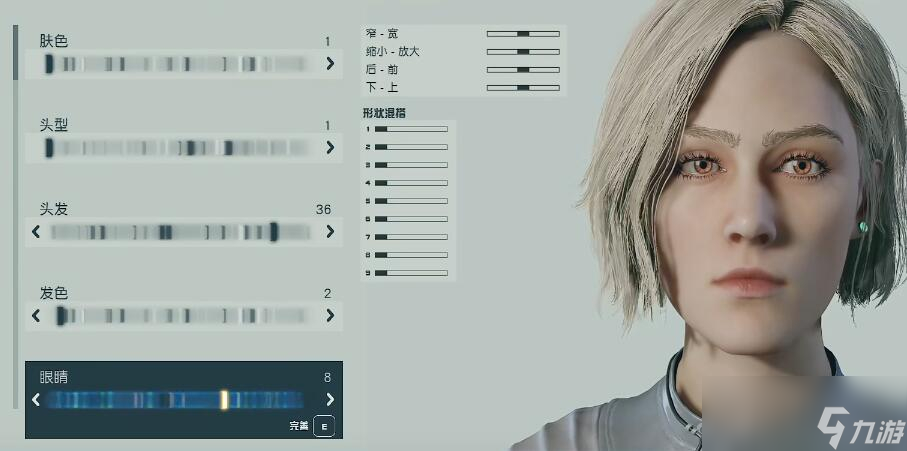Click shape blend slider 8
The height and width of the screenshot is (451, 907).
(411, 255)
